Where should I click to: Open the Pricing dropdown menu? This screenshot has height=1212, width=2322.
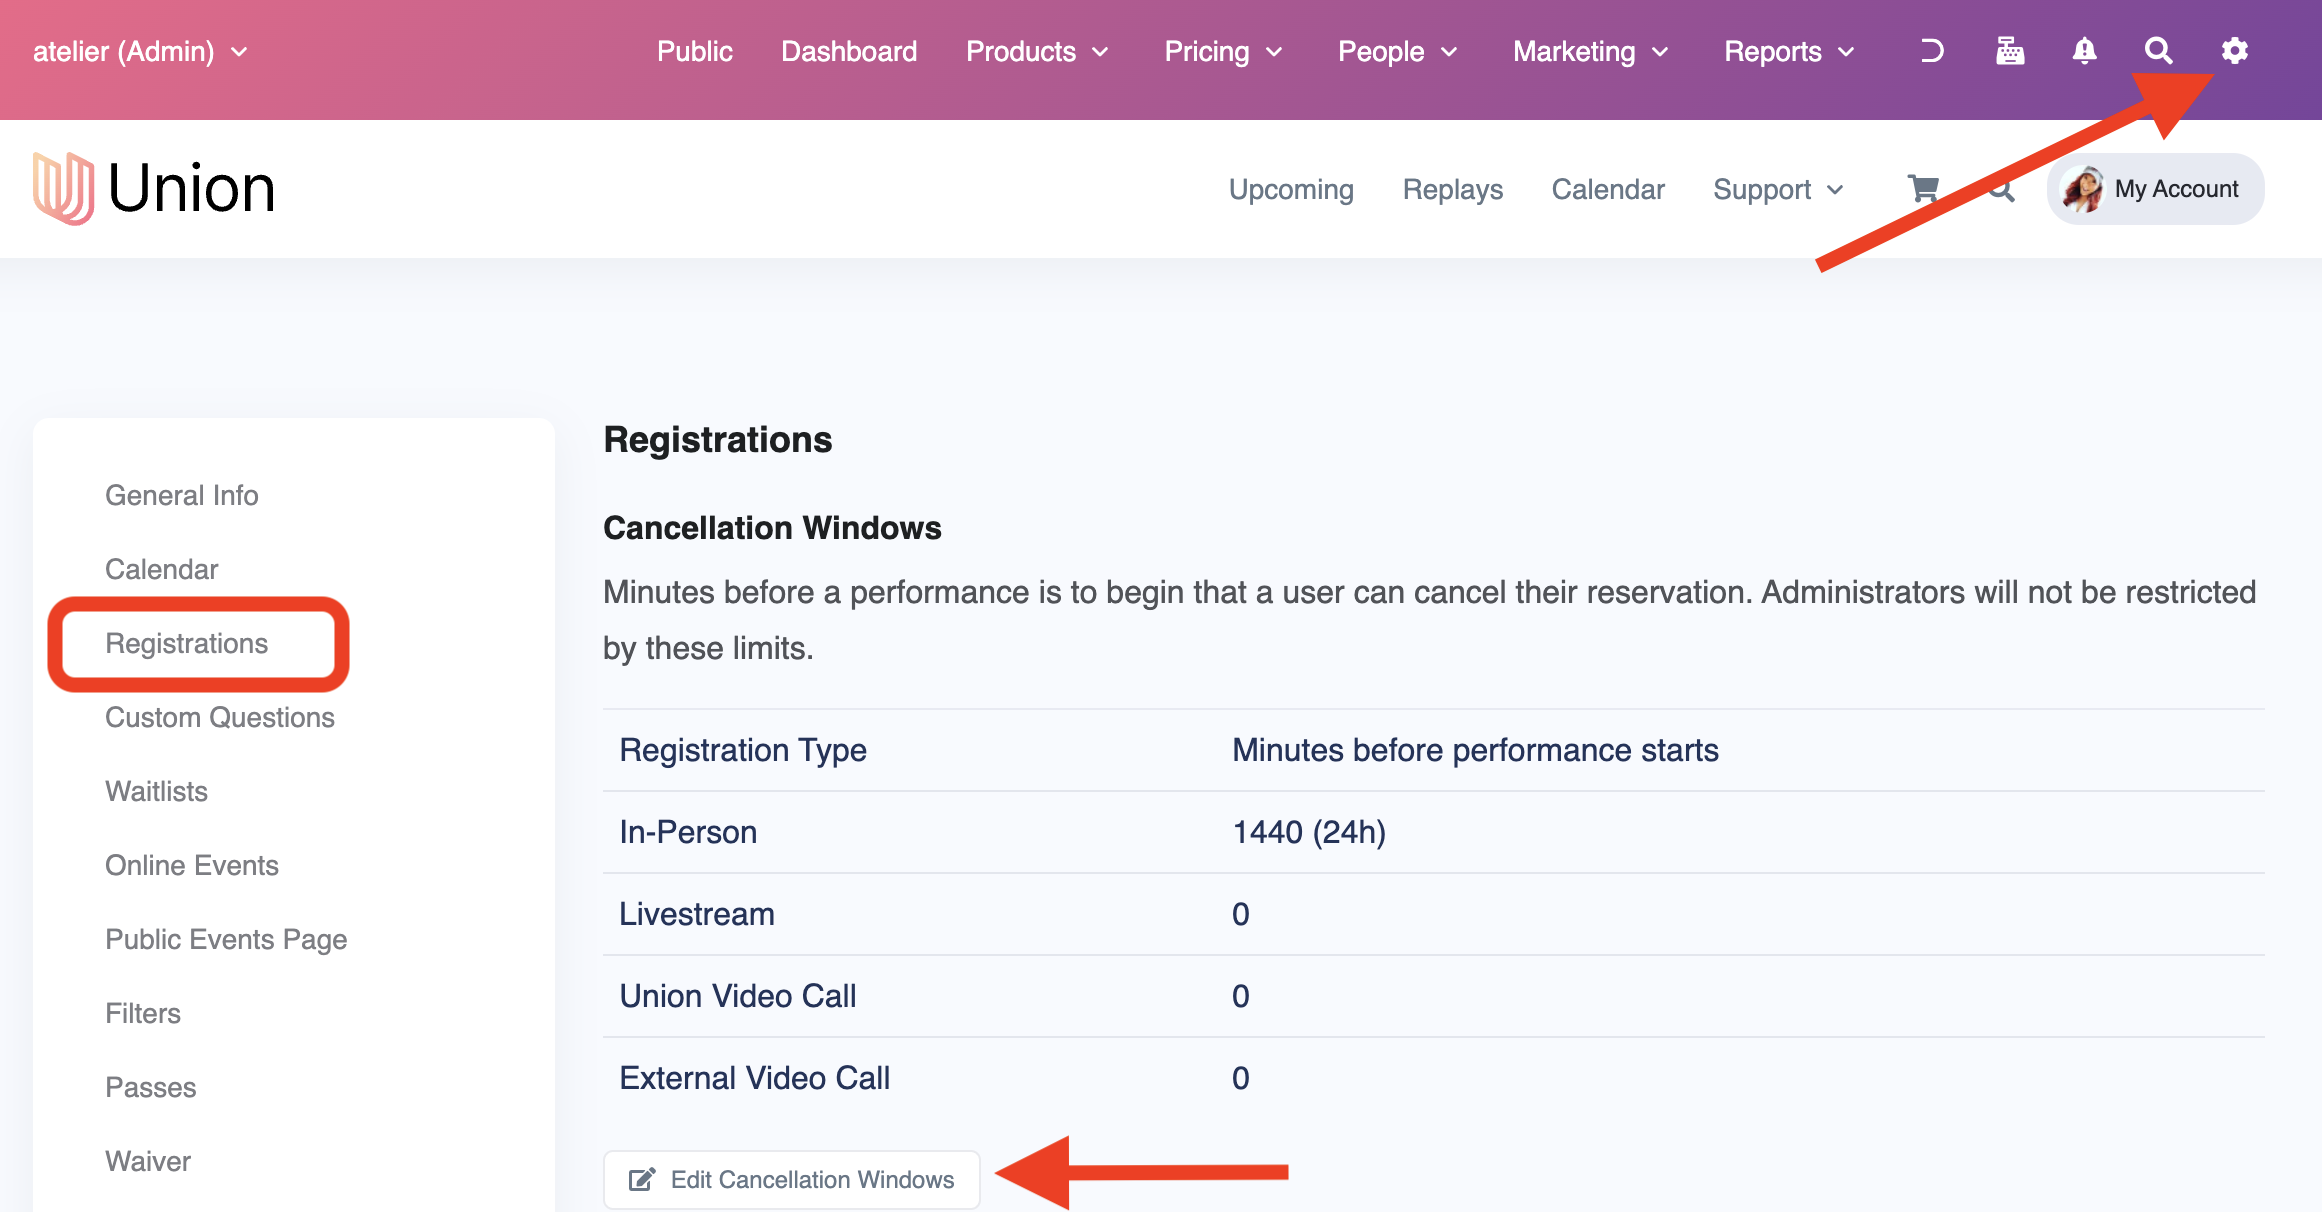pos(1222,51)
